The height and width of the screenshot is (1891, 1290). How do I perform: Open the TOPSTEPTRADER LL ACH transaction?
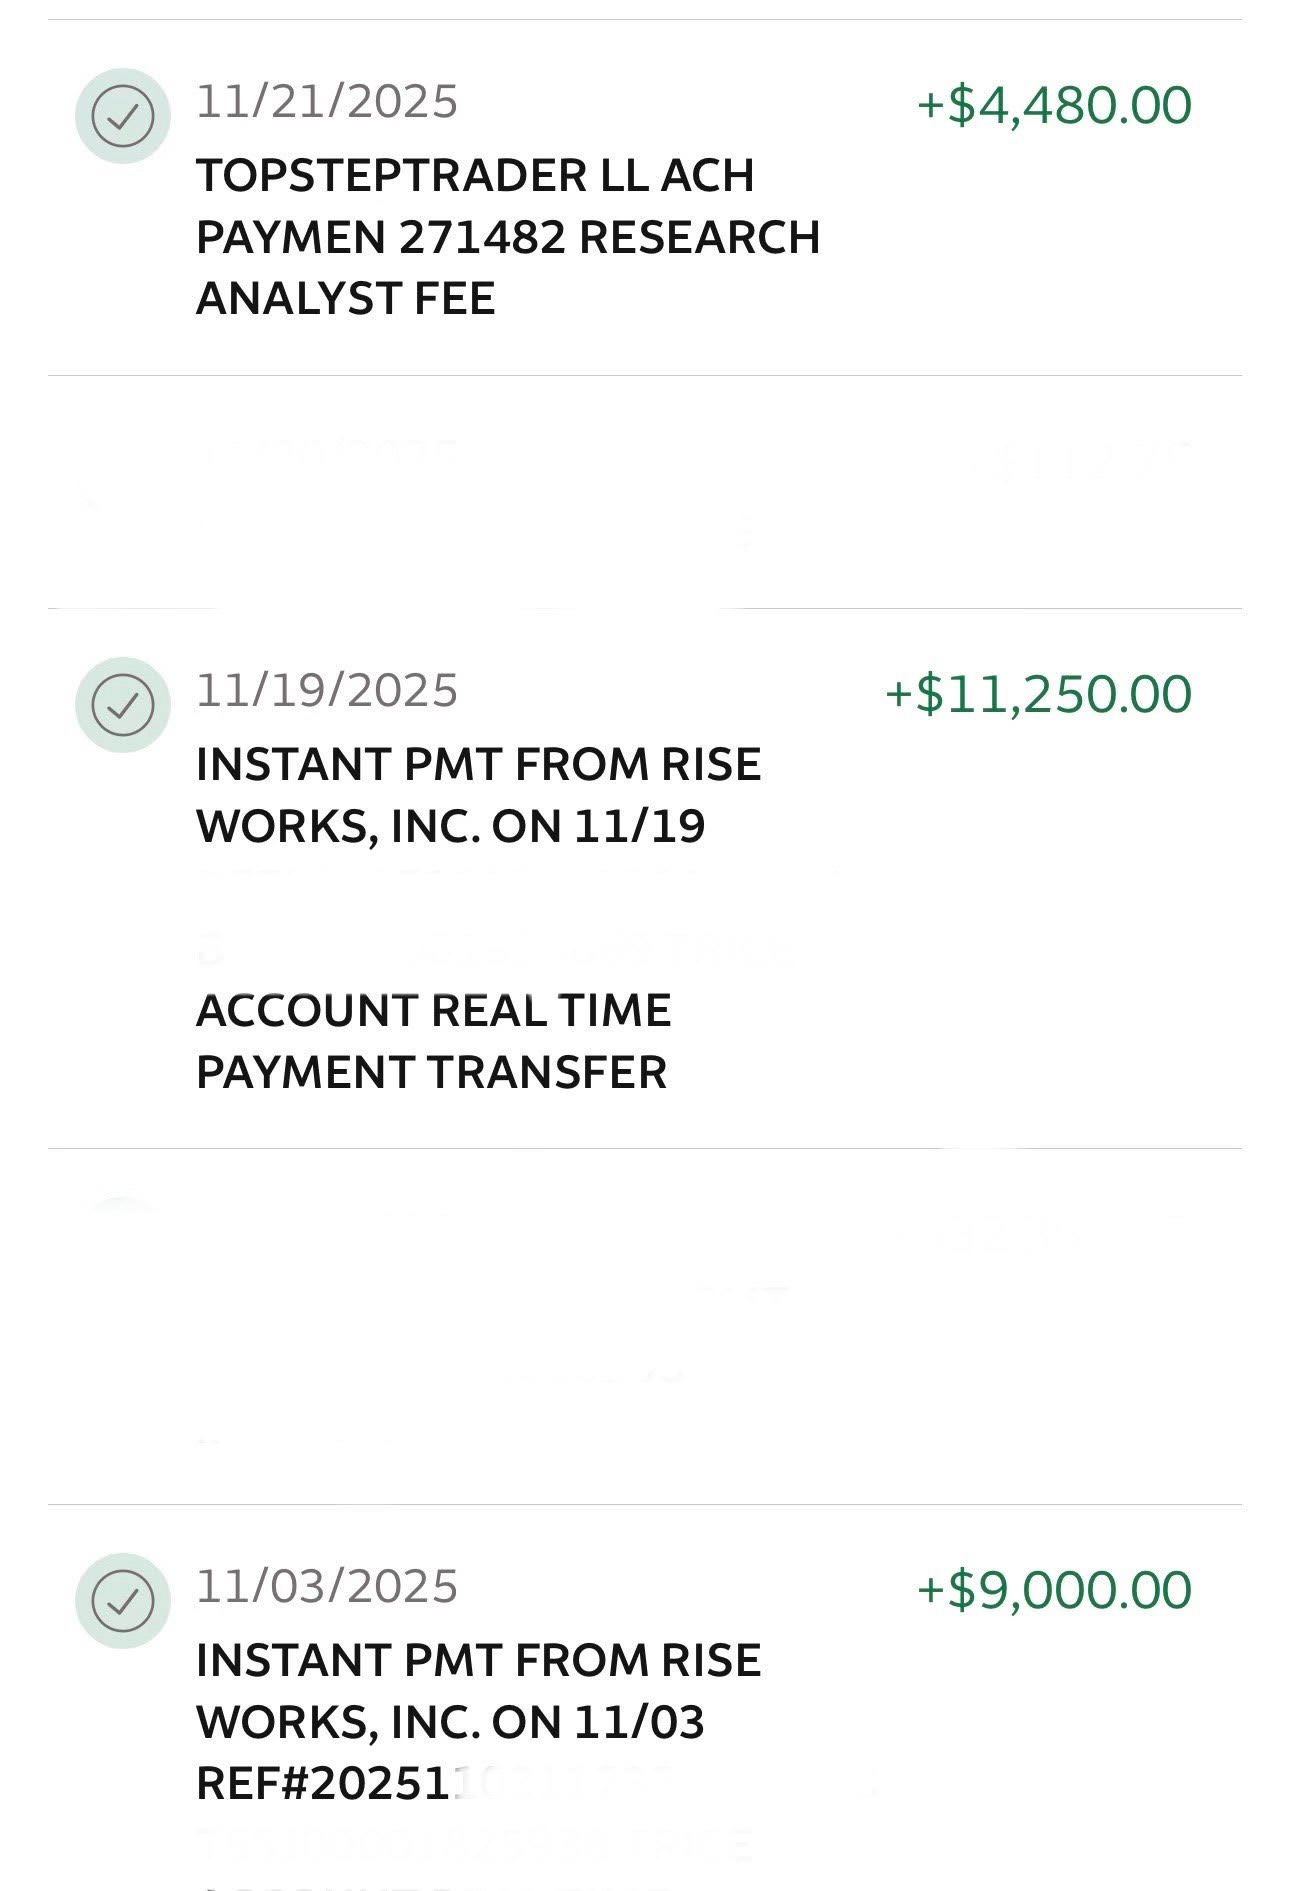(x=475, y=176)
